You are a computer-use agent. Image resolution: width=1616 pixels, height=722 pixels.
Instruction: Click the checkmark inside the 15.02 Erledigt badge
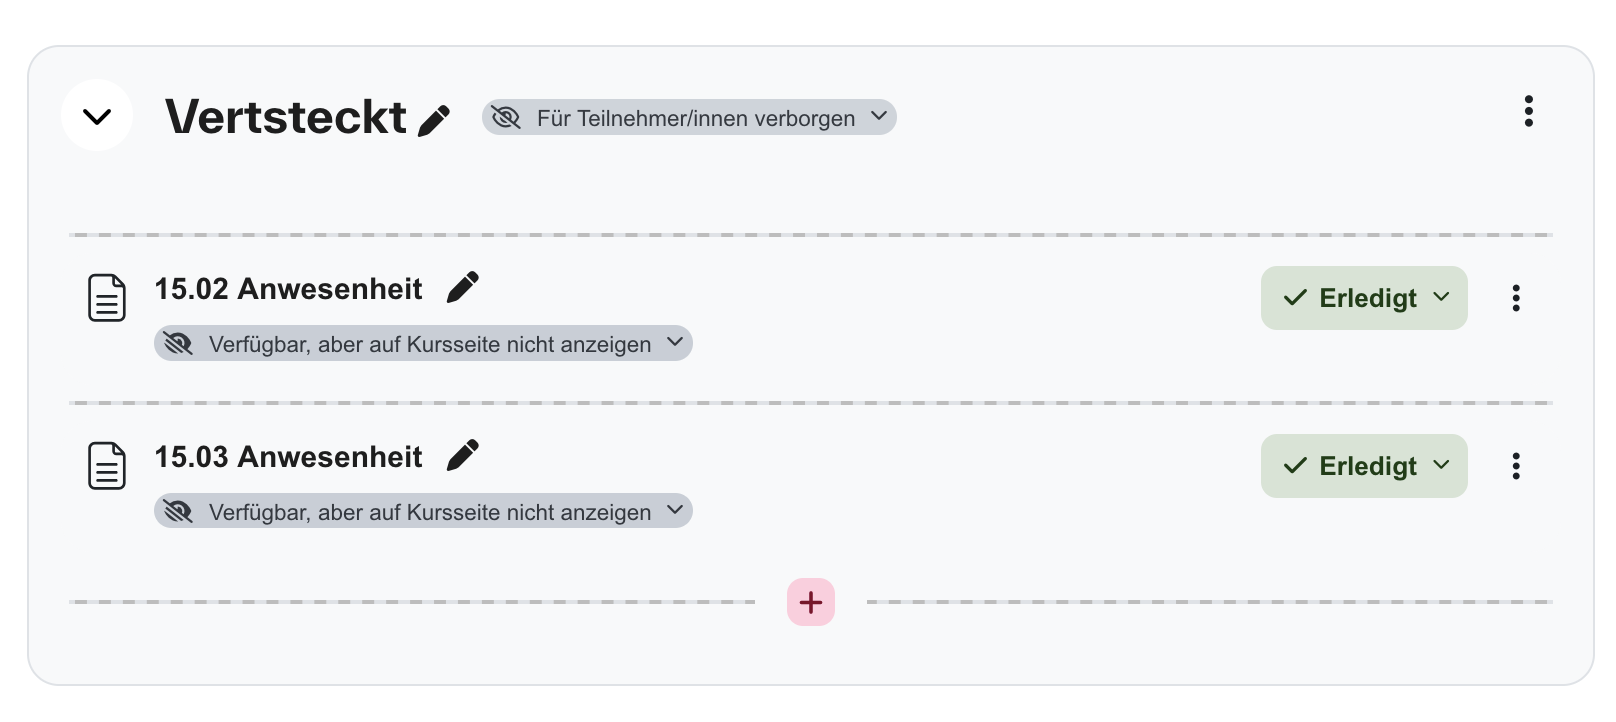point(1293,297)
